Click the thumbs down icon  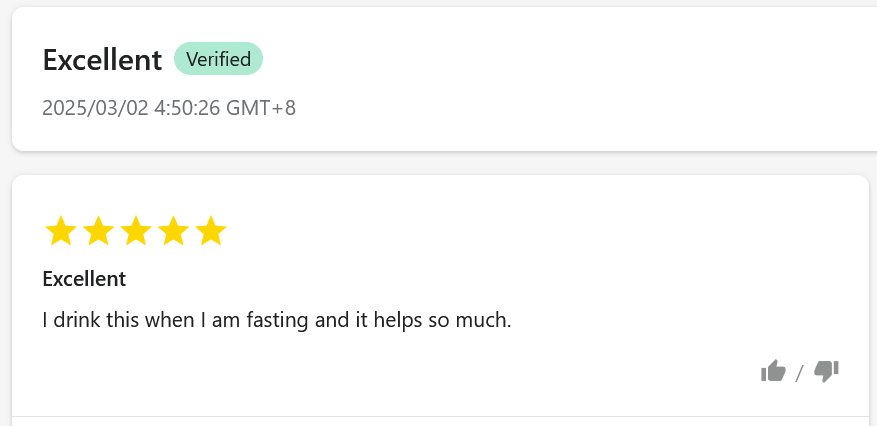pos(826,372)
